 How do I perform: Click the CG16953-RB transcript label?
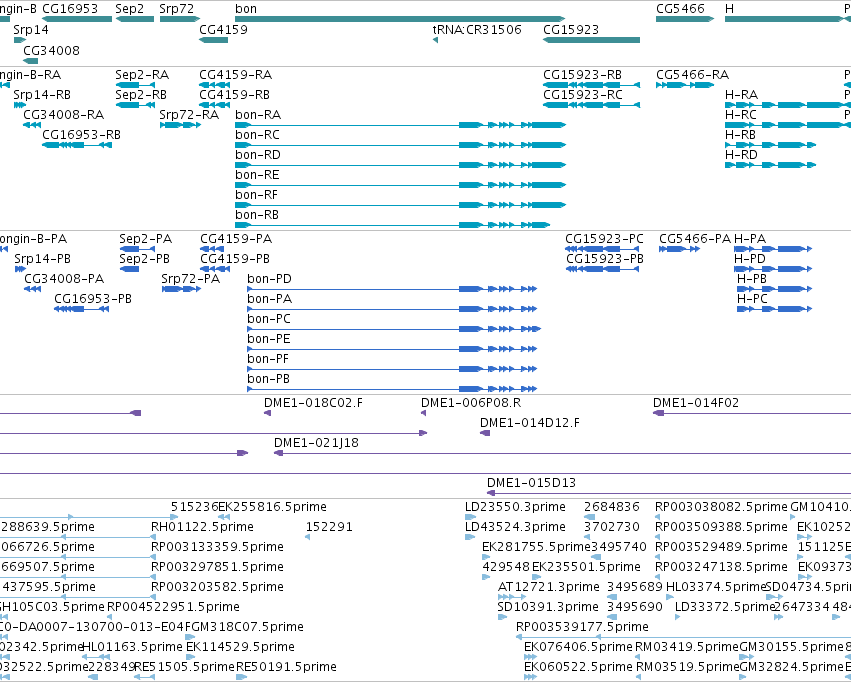81,135
